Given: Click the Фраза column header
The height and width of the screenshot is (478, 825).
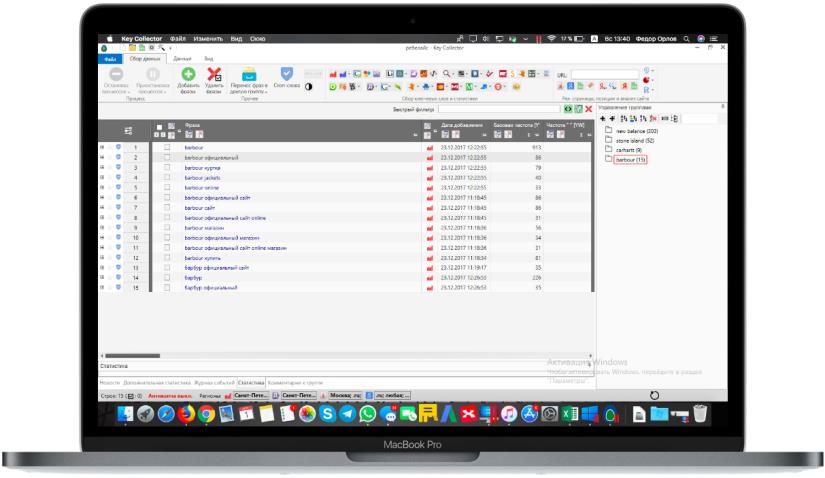Looking at the screenshot, I should [192, 125].
